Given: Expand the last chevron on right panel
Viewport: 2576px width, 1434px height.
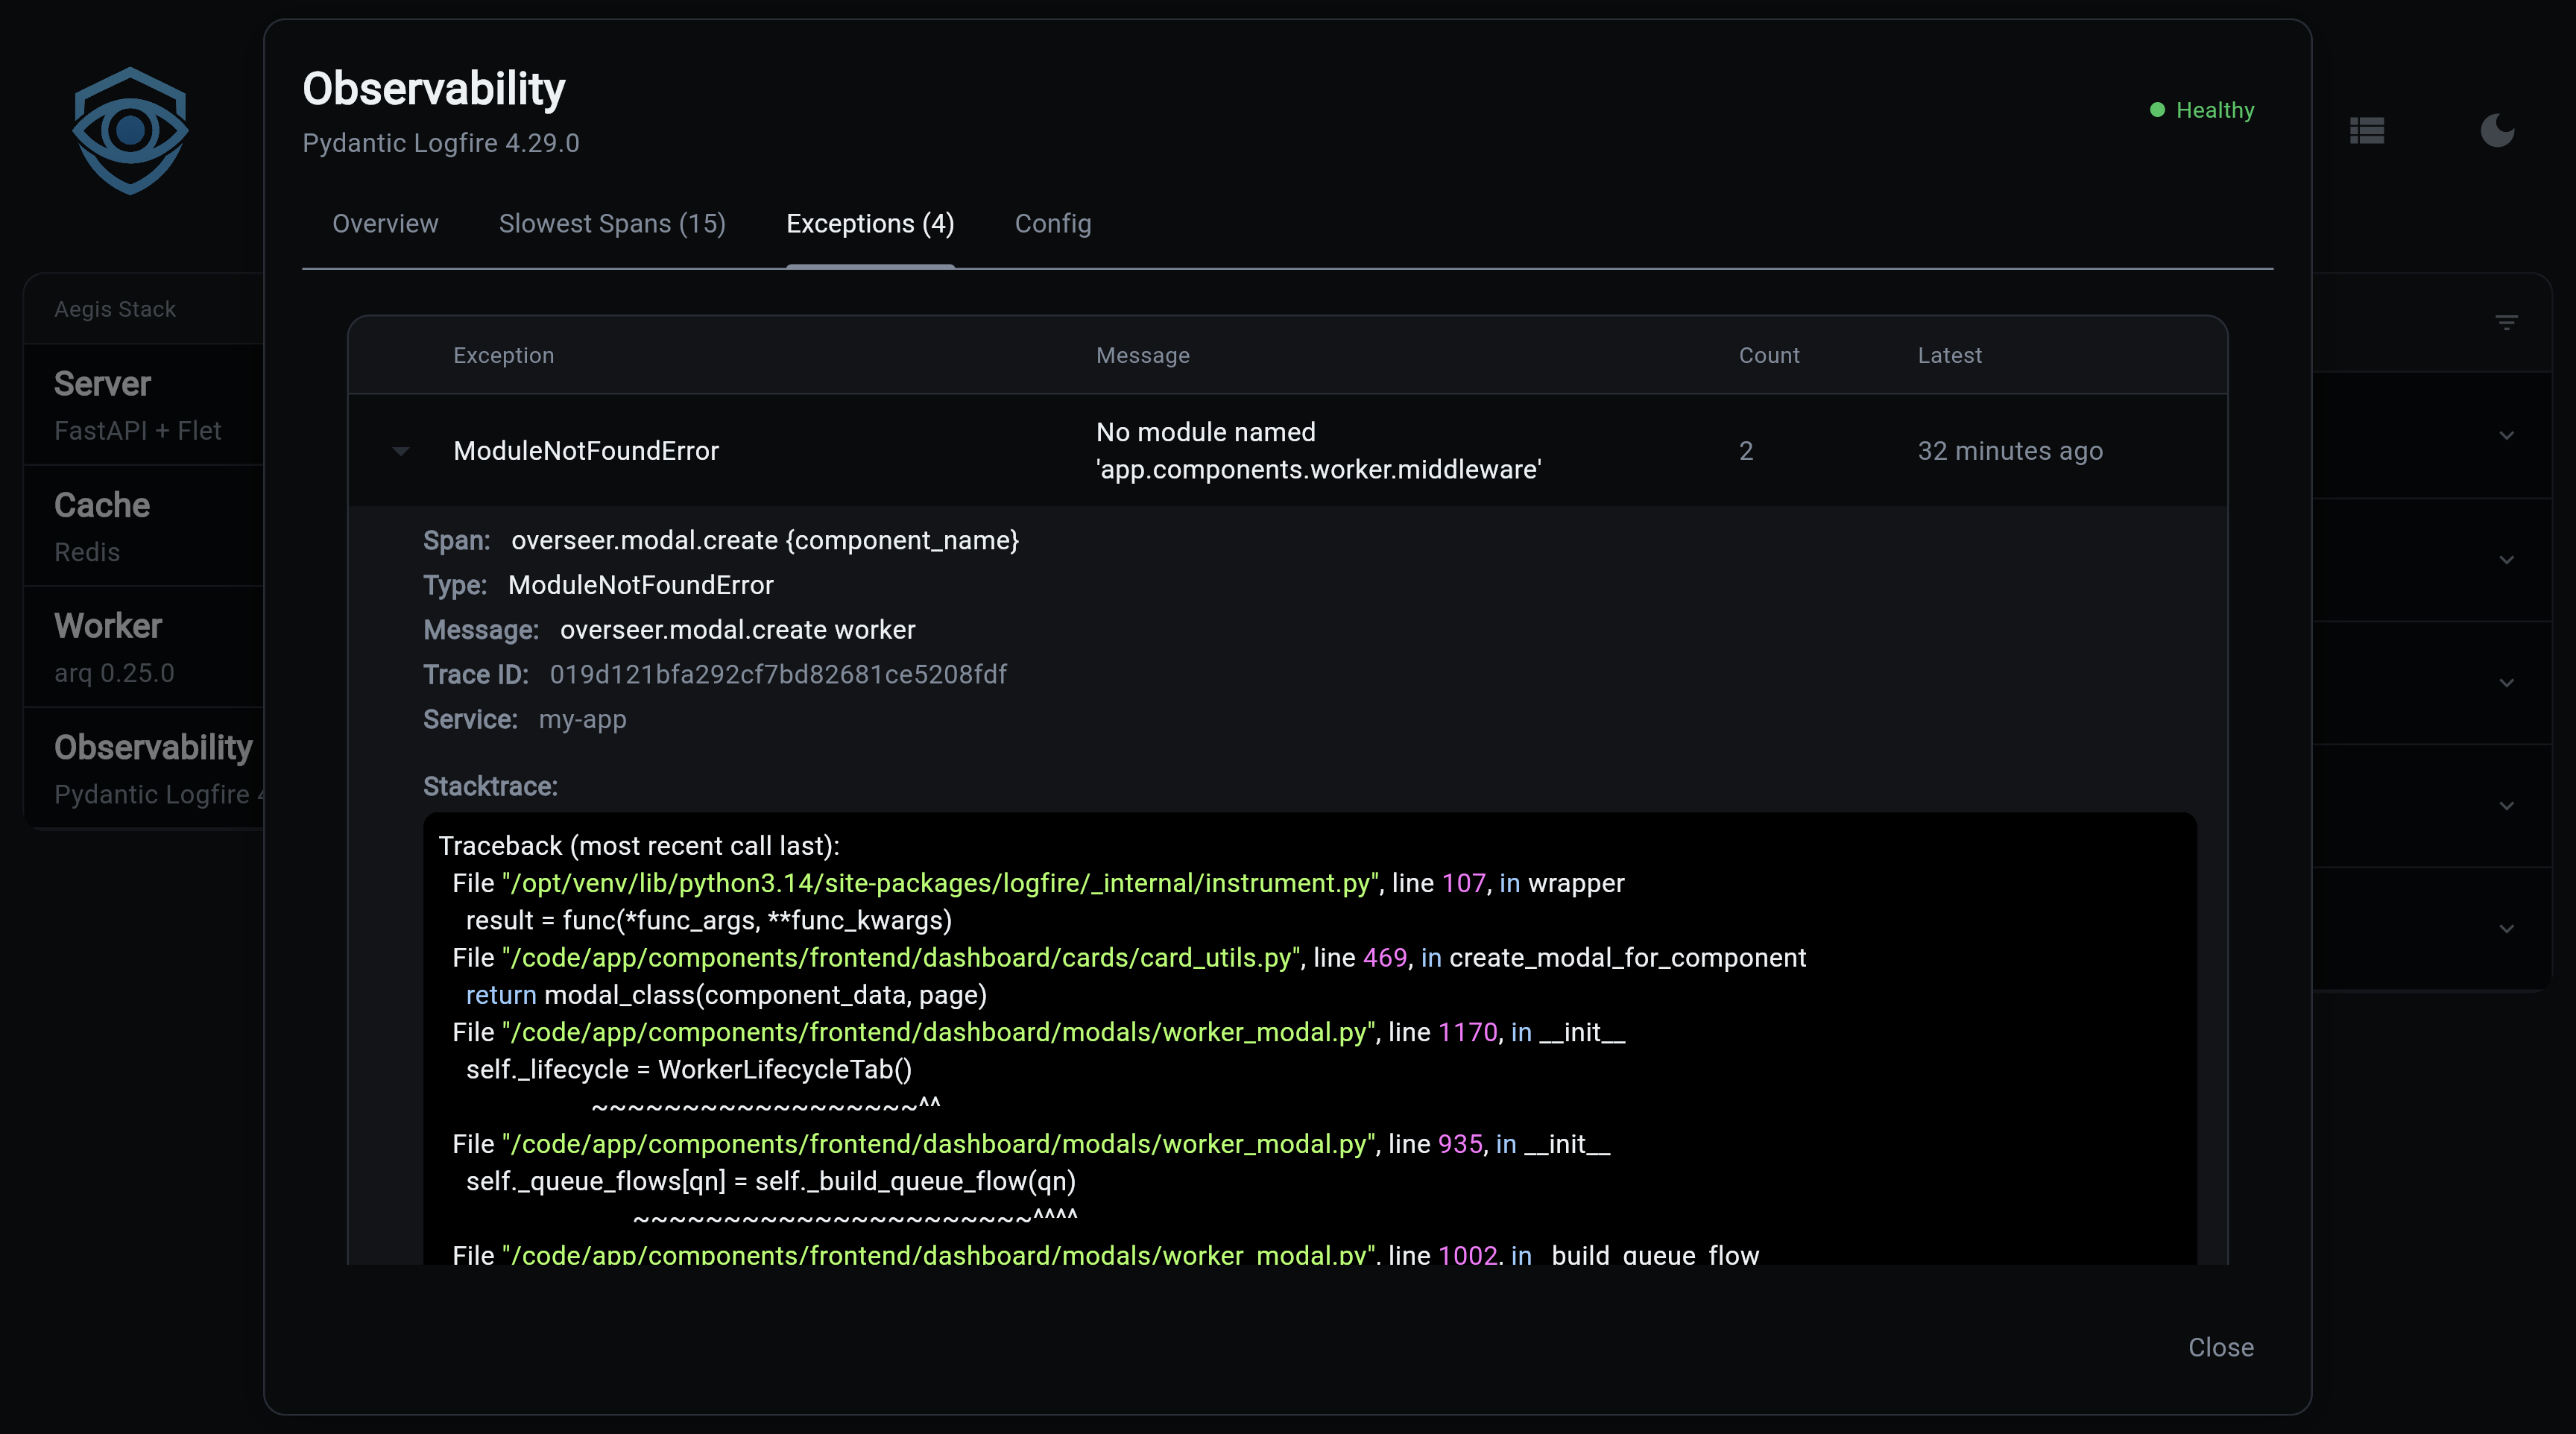Looking at the screenshot, I should point(2506,929).
